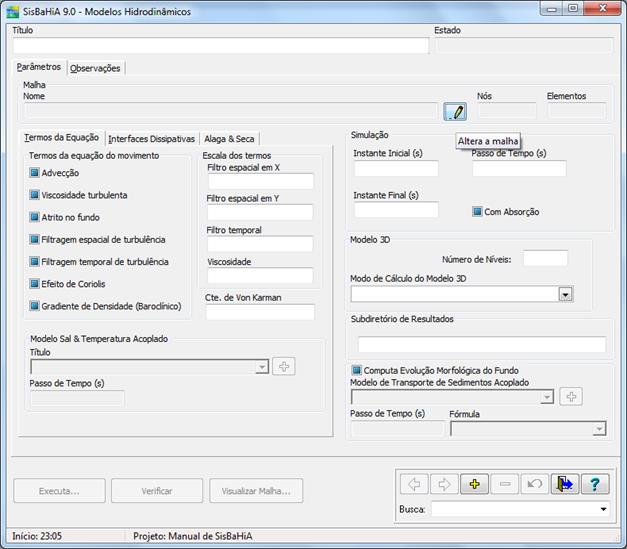The width and height of the screenshot is (627, 549).
Task: Click the Executa... button
Action: (59, 491)
